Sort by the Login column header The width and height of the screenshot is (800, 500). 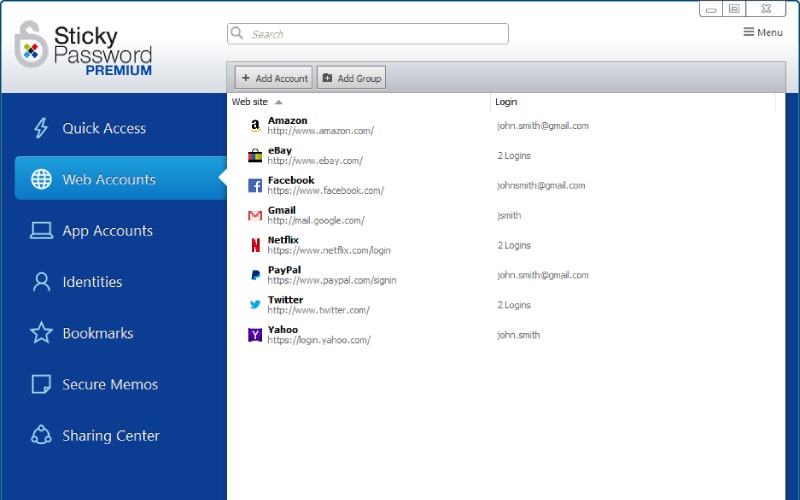(x=506, y=102)
